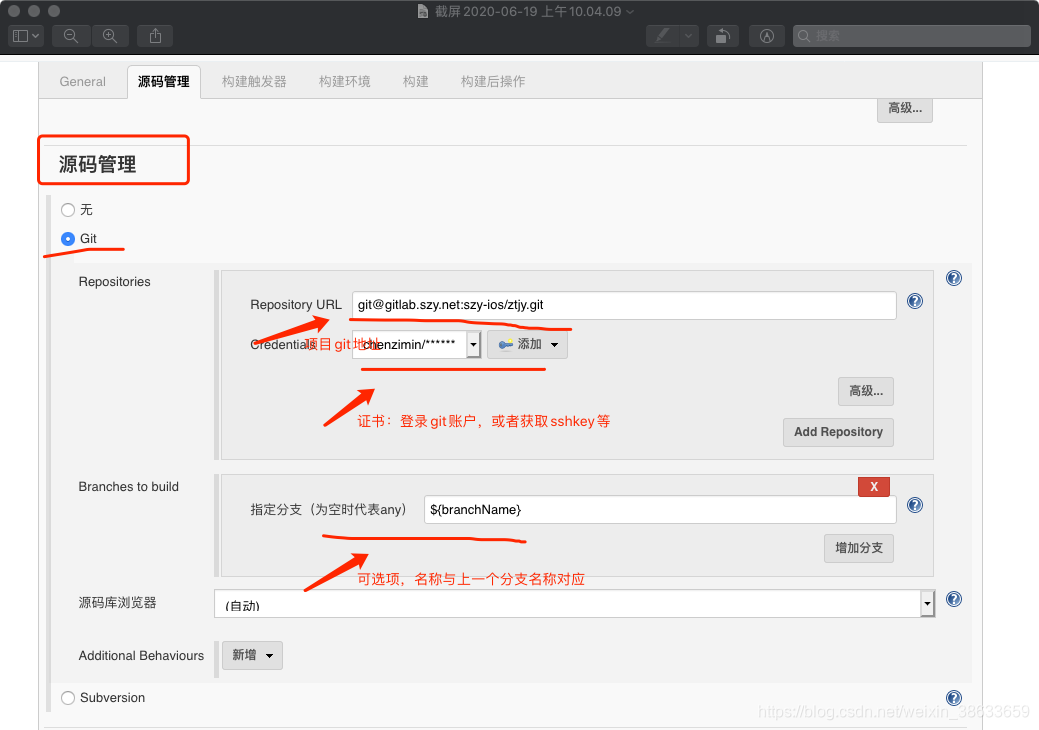This screenshot has height=730, width=1039.
Task: Click the Repositories label text
Action: (115, 282)
